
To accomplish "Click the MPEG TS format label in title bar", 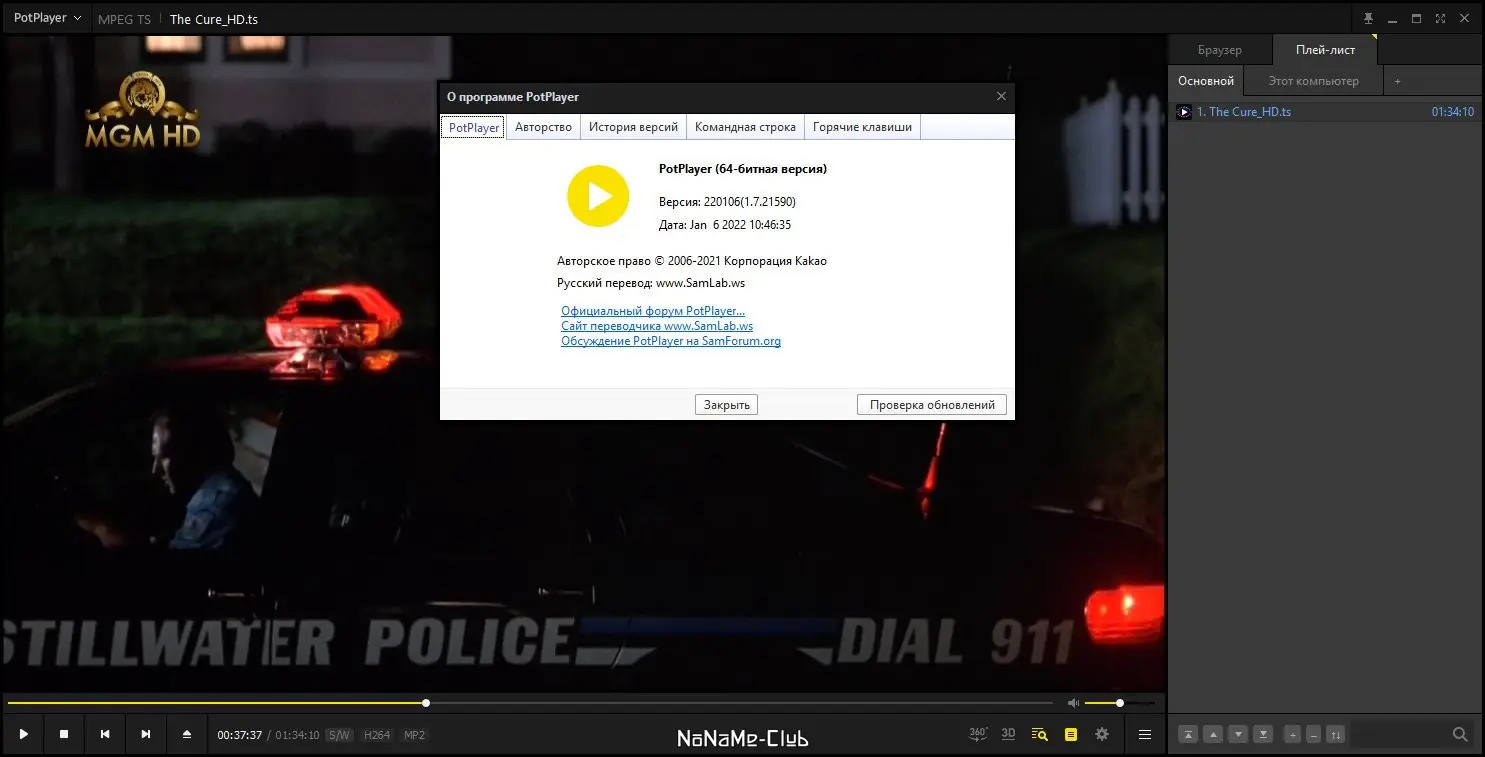I will (x=124, y=19).
